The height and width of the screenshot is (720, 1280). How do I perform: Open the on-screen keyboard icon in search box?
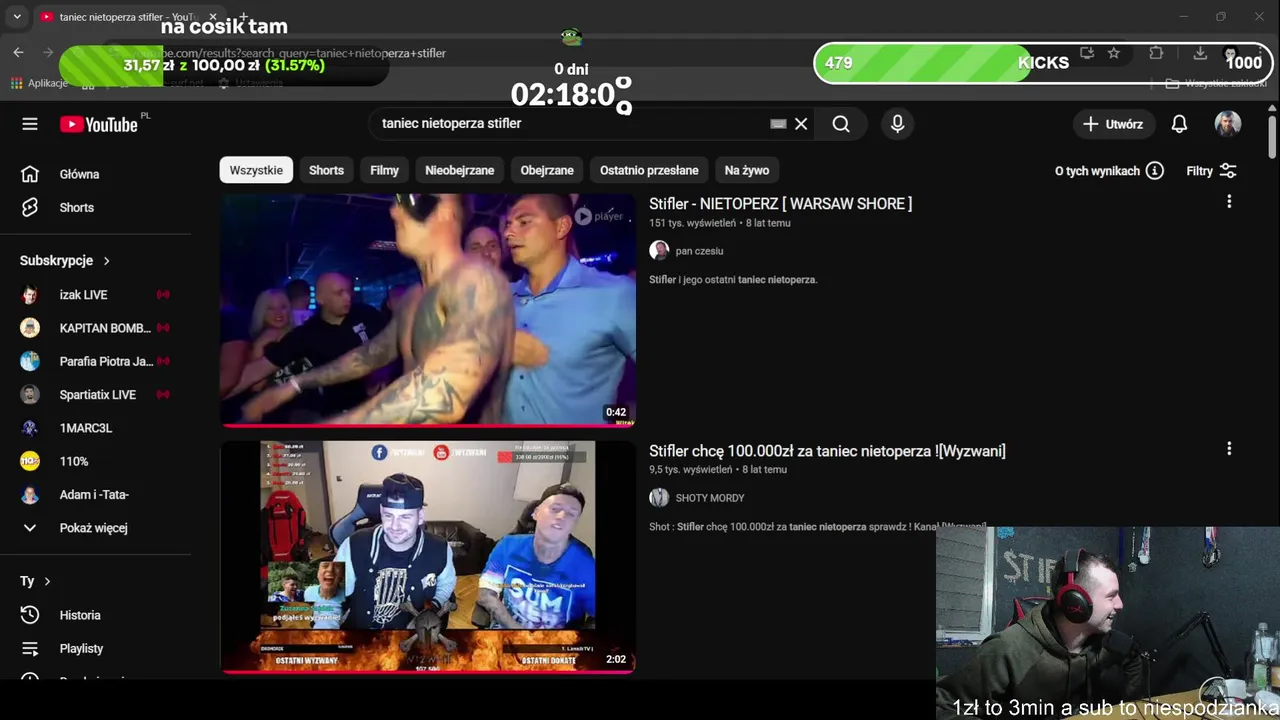coord(778,124)
